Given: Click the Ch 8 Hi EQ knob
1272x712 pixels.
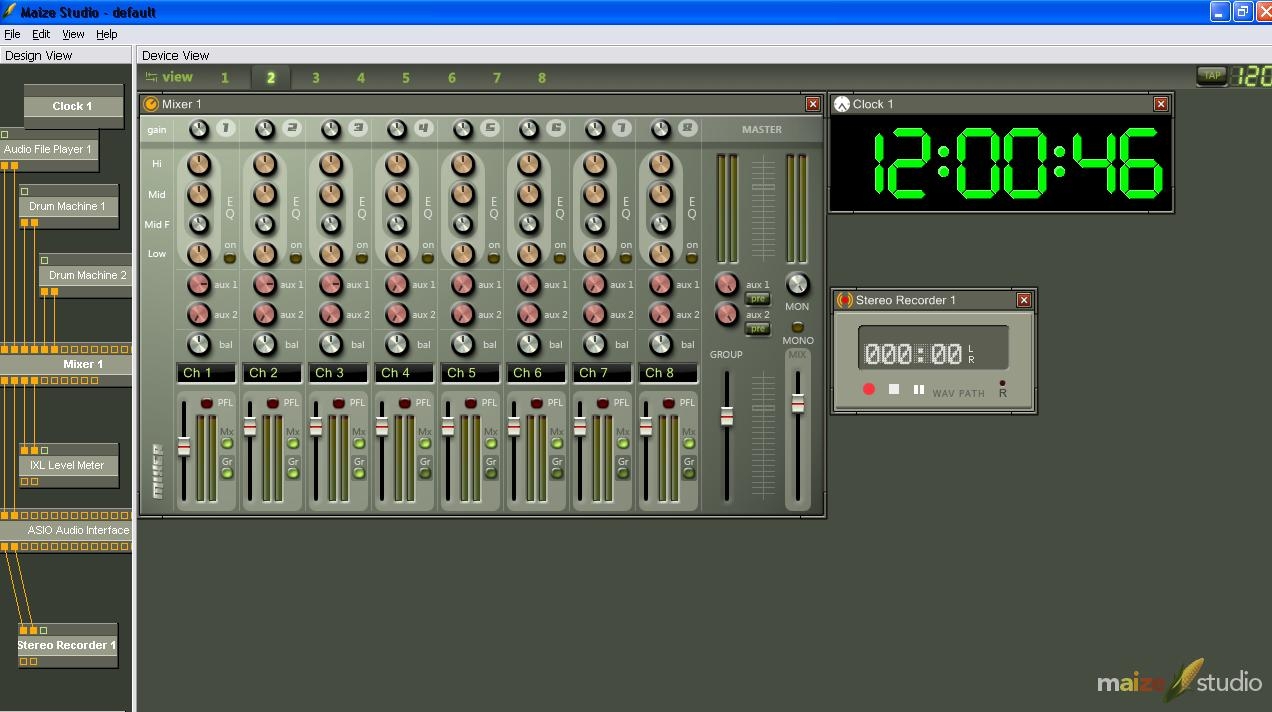Looking at the screenshot, I should 661,164.
